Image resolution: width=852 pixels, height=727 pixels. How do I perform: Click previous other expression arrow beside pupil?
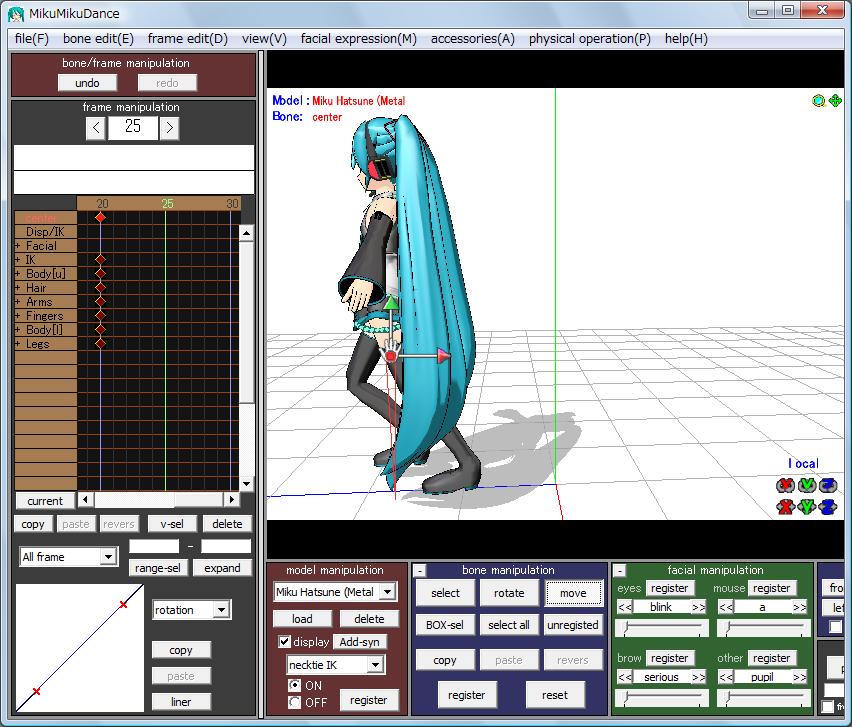tap(726, 677)
